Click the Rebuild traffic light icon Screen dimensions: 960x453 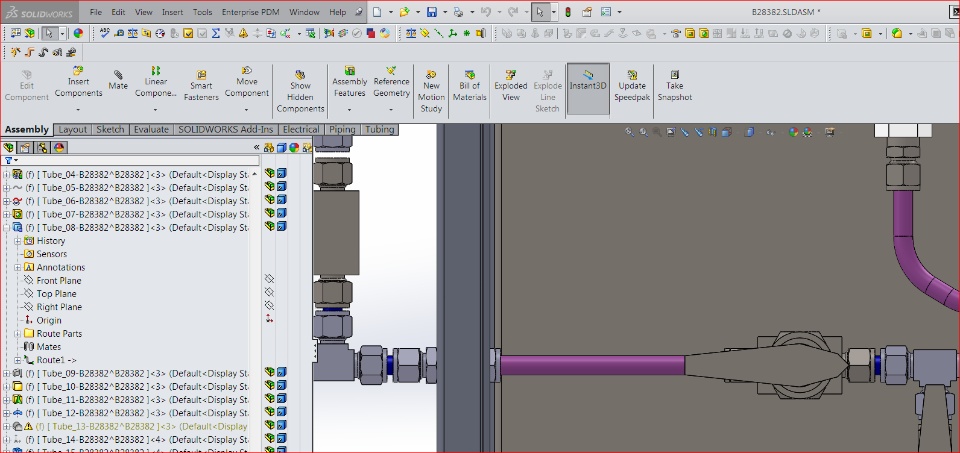click(x=568, y=13)
